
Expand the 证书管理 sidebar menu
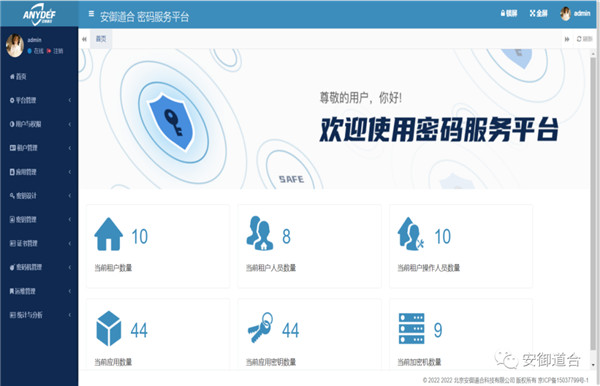(39, 243)
